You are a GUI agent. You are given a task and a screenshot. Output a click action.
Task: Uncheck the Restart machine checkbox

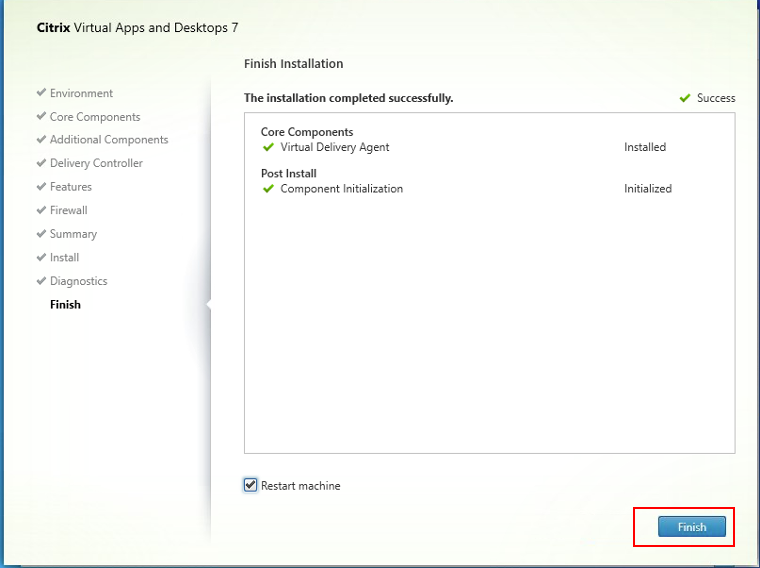click(250, 485)
